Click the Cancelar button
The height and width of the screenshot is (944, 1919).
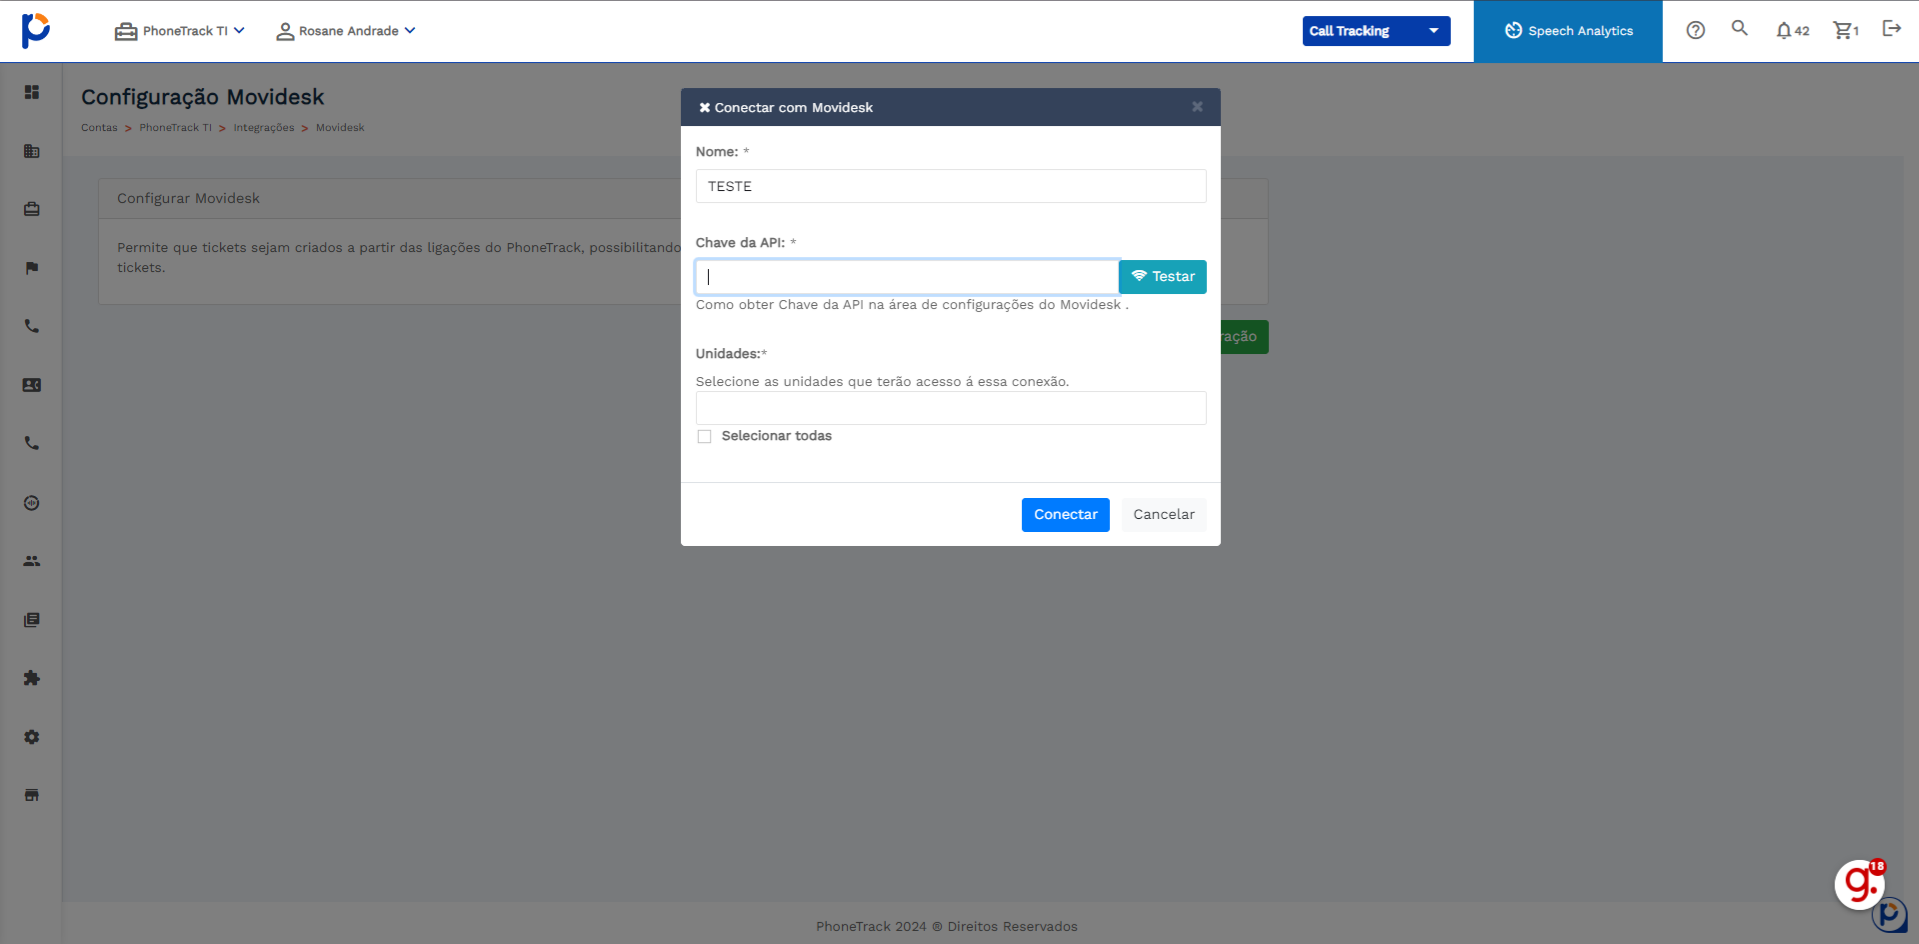(1164, 515)
